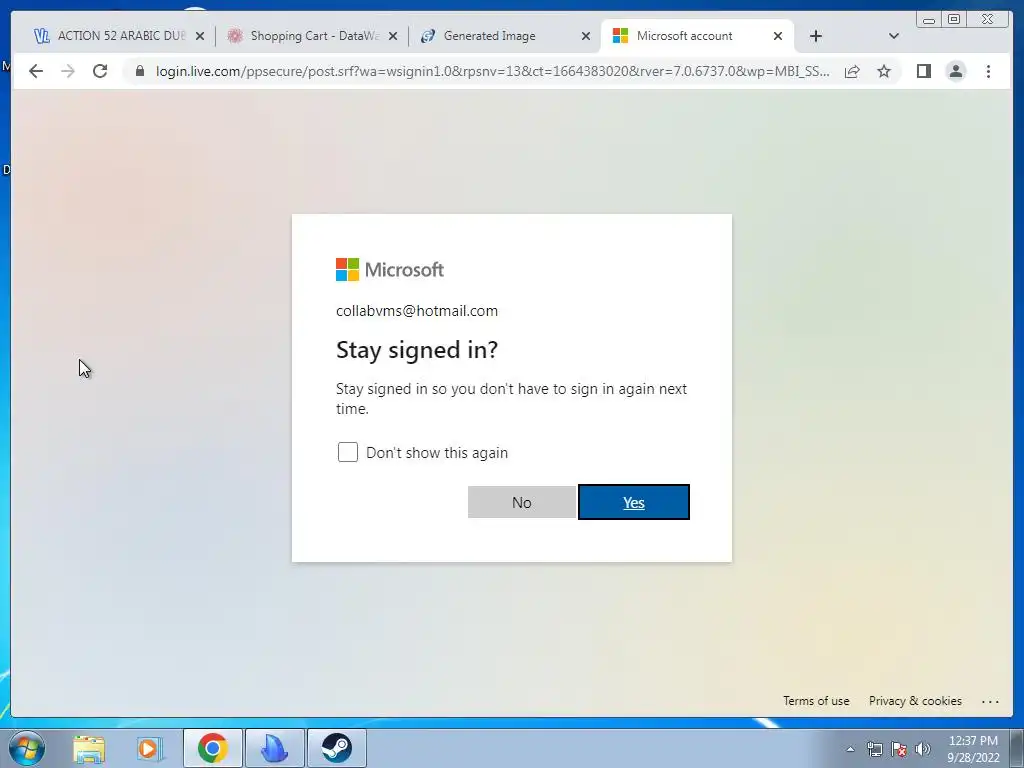Launch Windows Media Player from taskbar
1024x768 pixels.
[x=149, y=748]
